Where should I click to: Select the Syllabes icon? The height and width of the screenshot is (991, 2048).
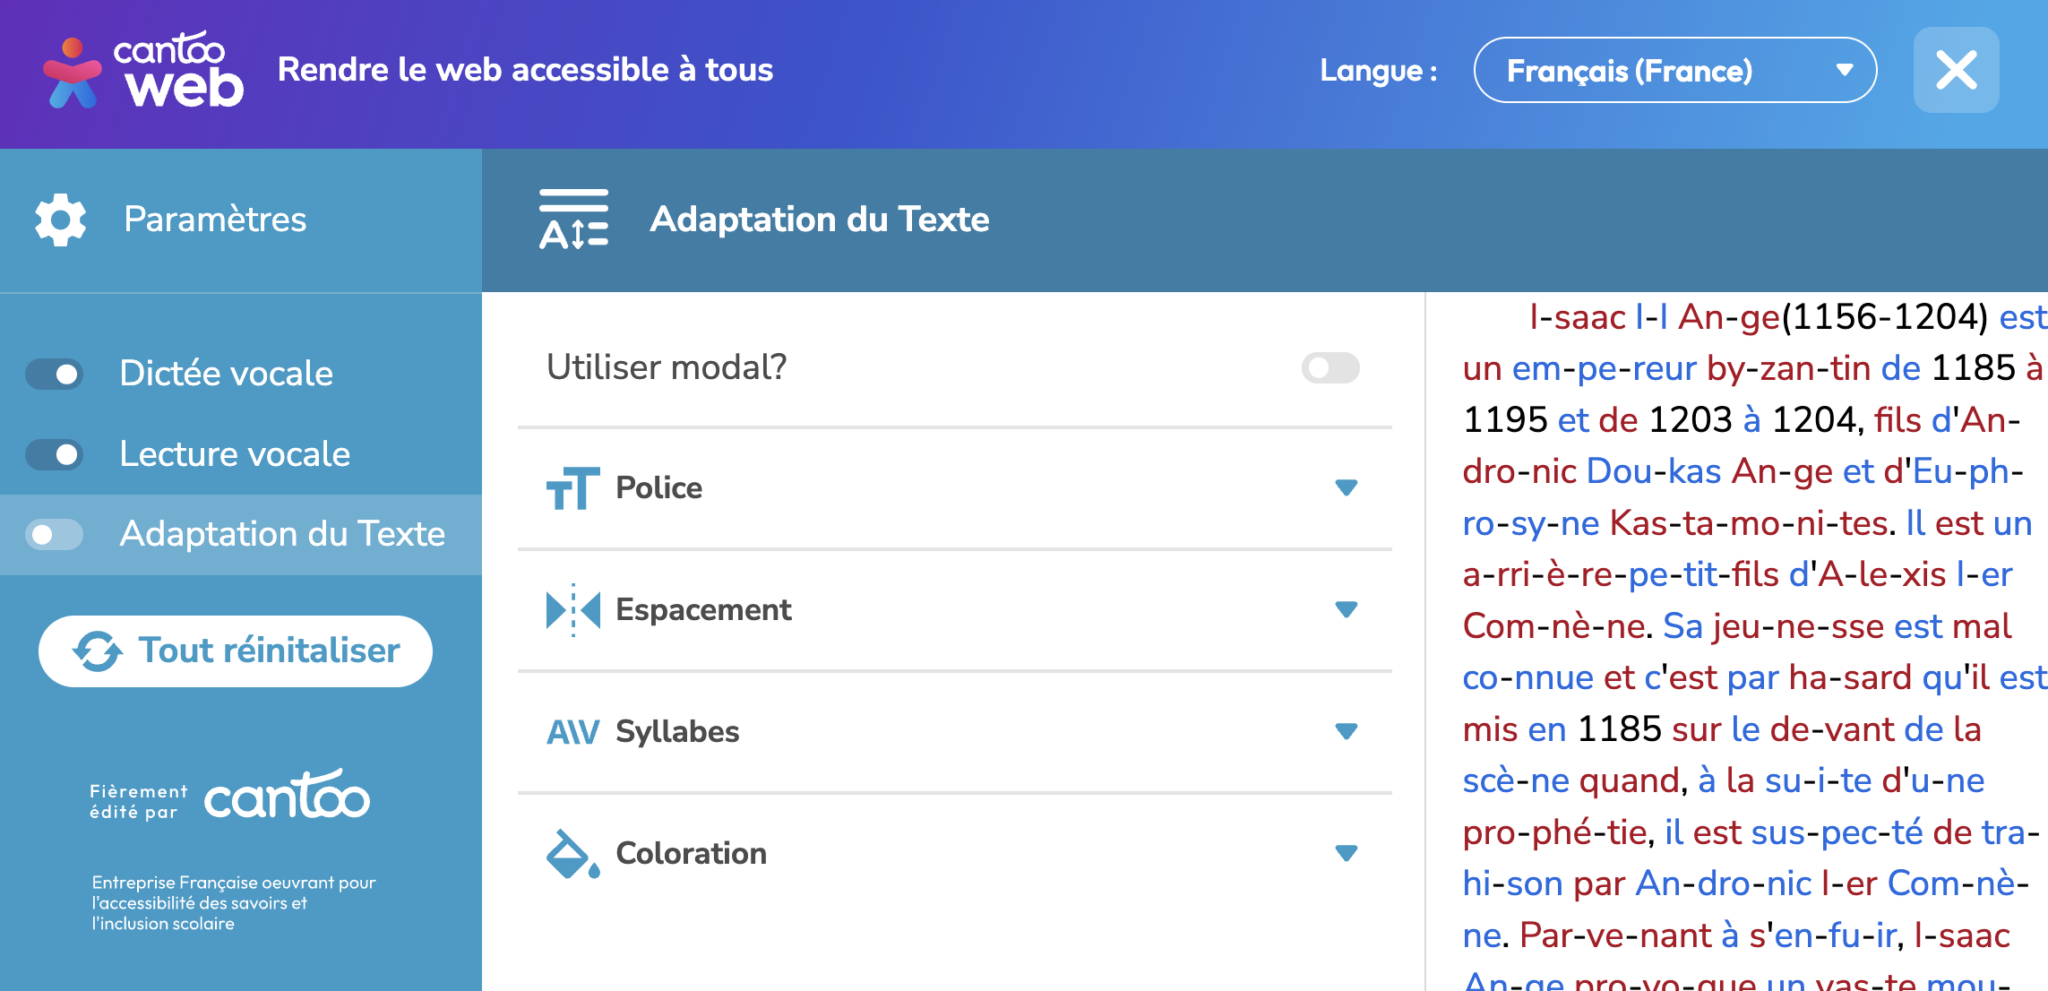tap(570, 731)
